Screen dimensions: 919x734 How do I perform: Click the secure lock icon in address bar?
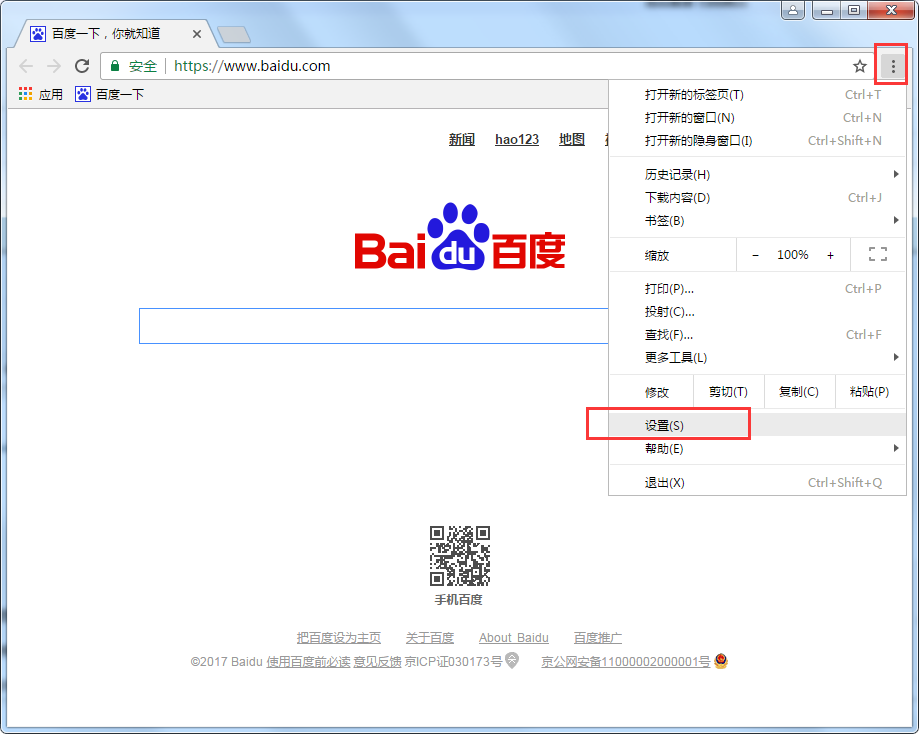(x=117, y=65)
